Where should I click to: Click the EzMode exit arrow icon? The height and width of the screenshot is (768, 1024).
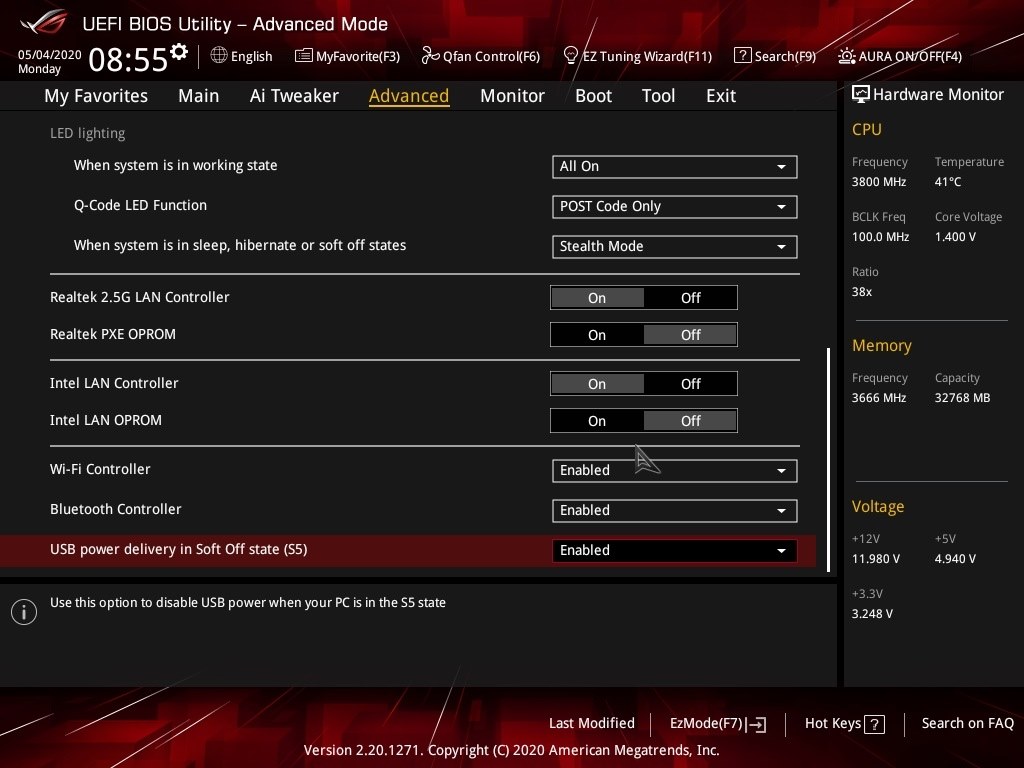(x=756, y=724)
